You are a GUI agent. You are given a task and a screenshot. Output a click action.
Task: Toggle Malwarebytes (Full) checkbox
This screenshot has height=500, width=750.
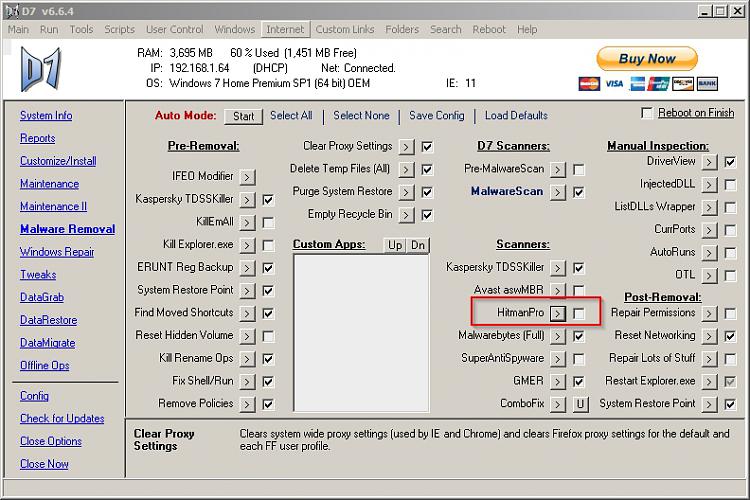click(x=579, y=336)
